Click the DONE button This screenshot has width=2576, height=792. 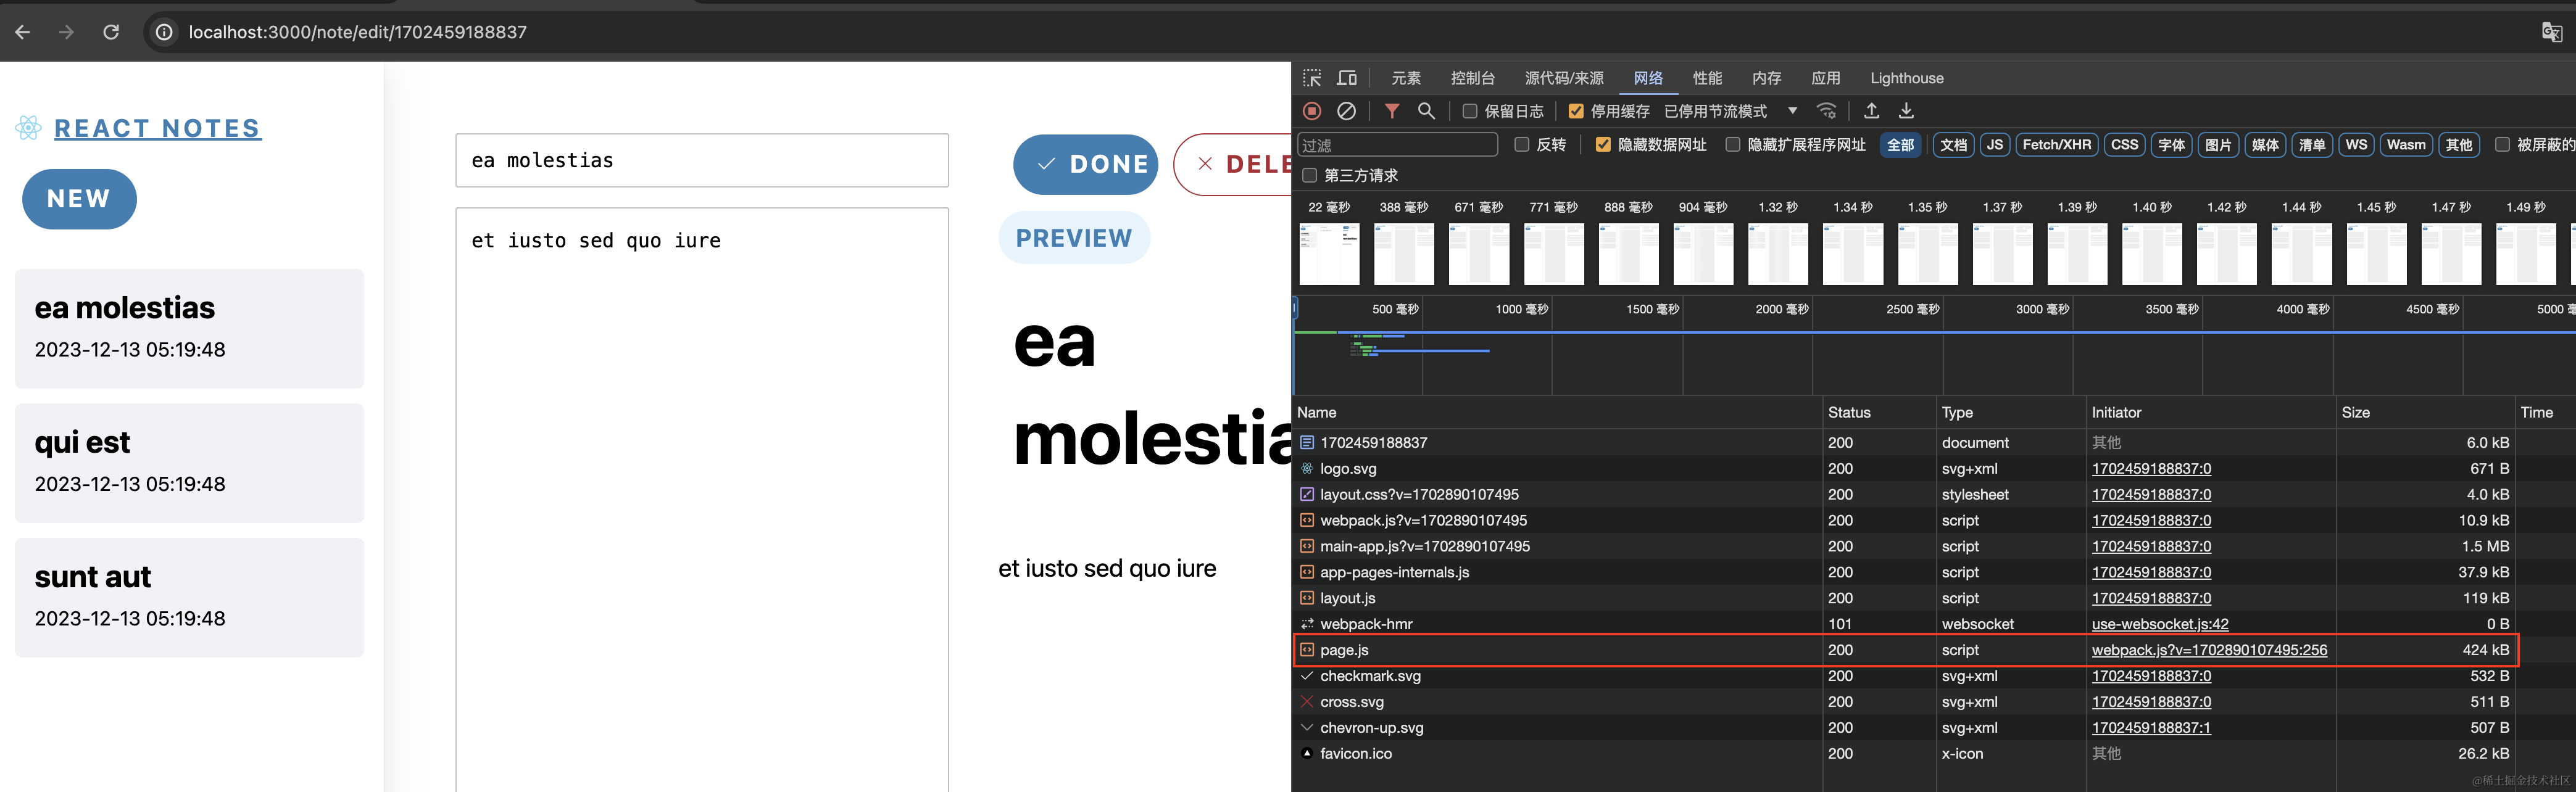[x=1085, y=164]
